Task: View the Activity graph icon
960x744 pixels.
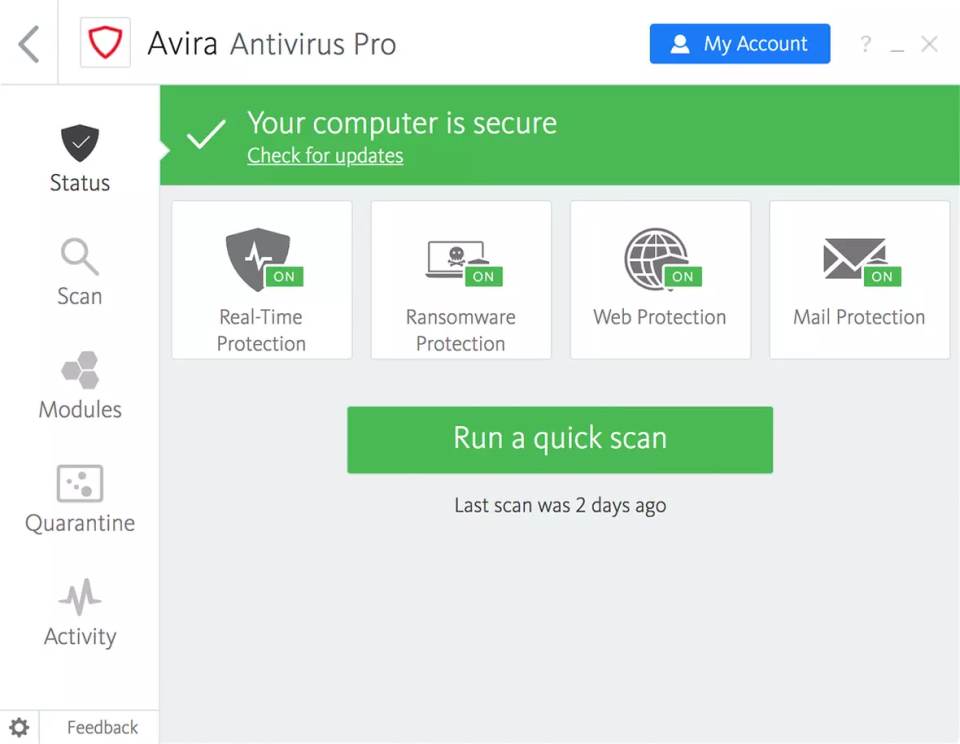Action: pyautogui.click(x=79, y=597)
